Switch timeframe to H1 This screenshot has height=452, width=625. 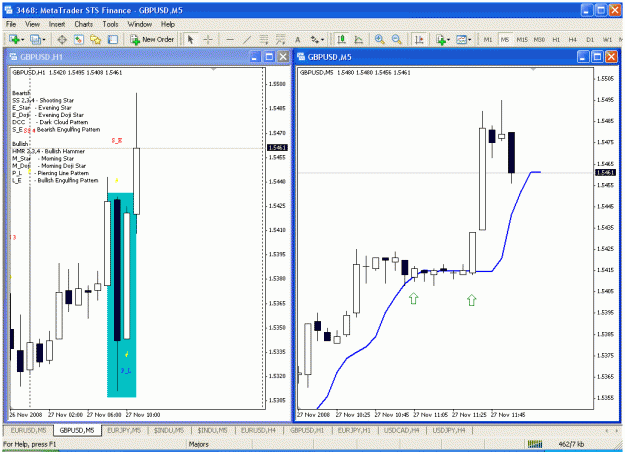(556, 39)
